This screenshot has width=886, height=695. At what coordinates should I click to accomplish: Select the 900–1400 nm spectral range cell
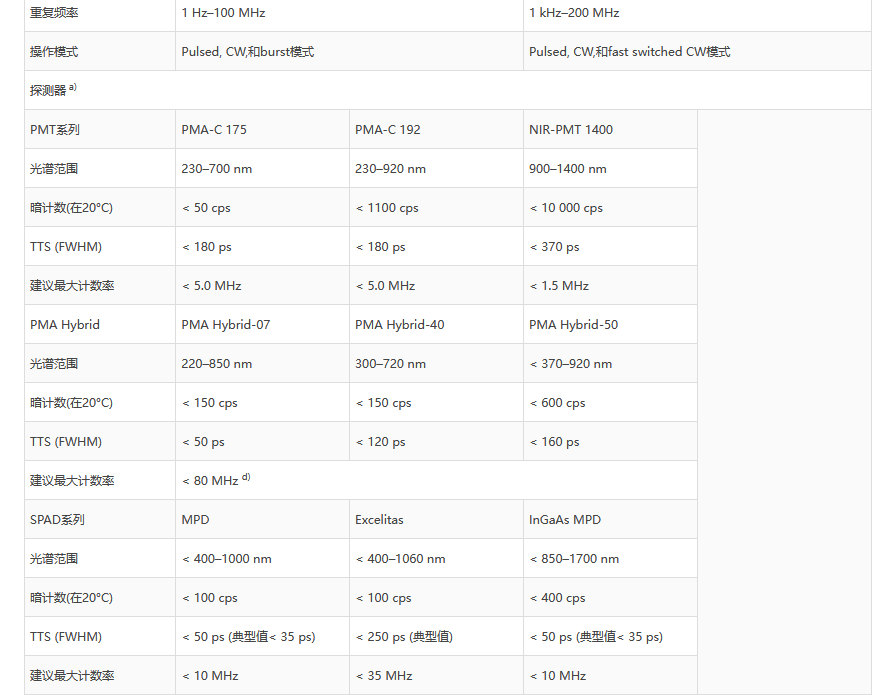567,169
